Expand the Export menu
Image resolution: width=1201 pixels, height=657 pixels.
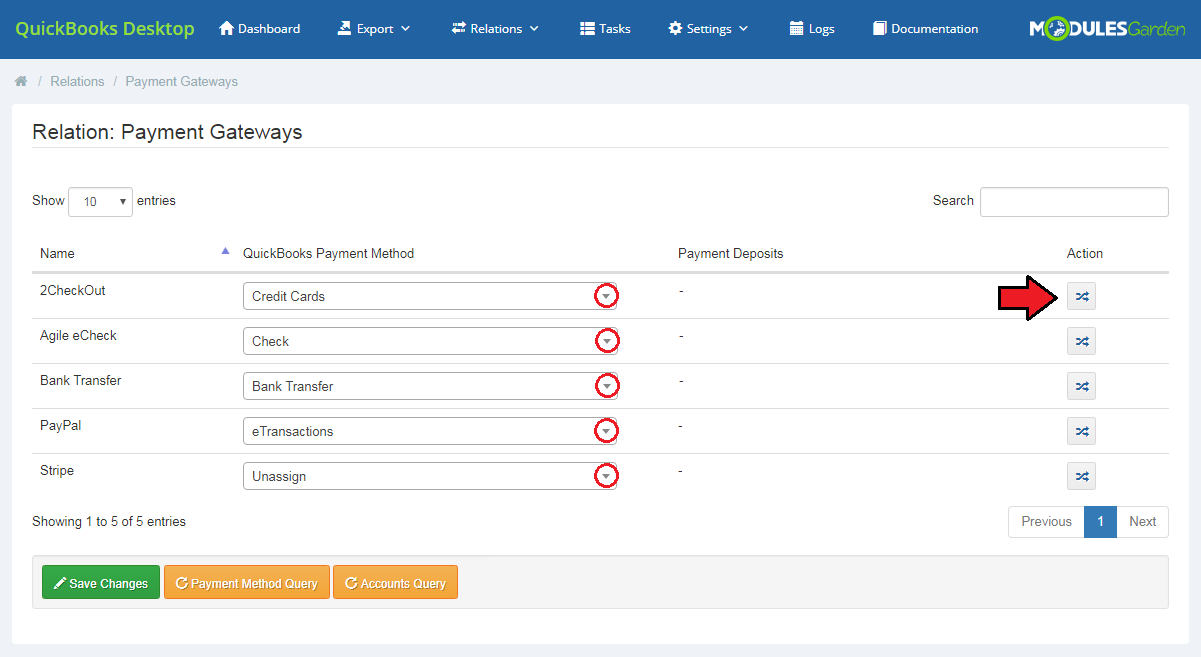coord(374,29)
